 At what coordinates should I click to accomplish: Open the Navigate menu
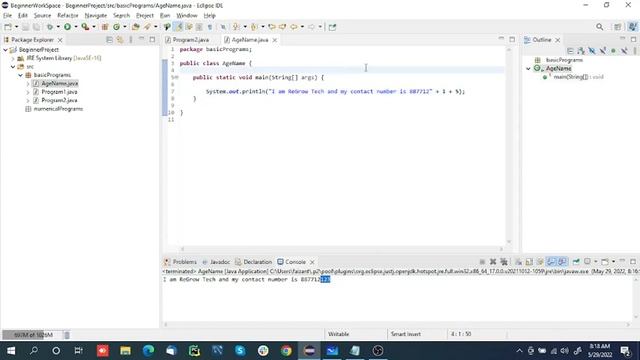coord(96,16)
